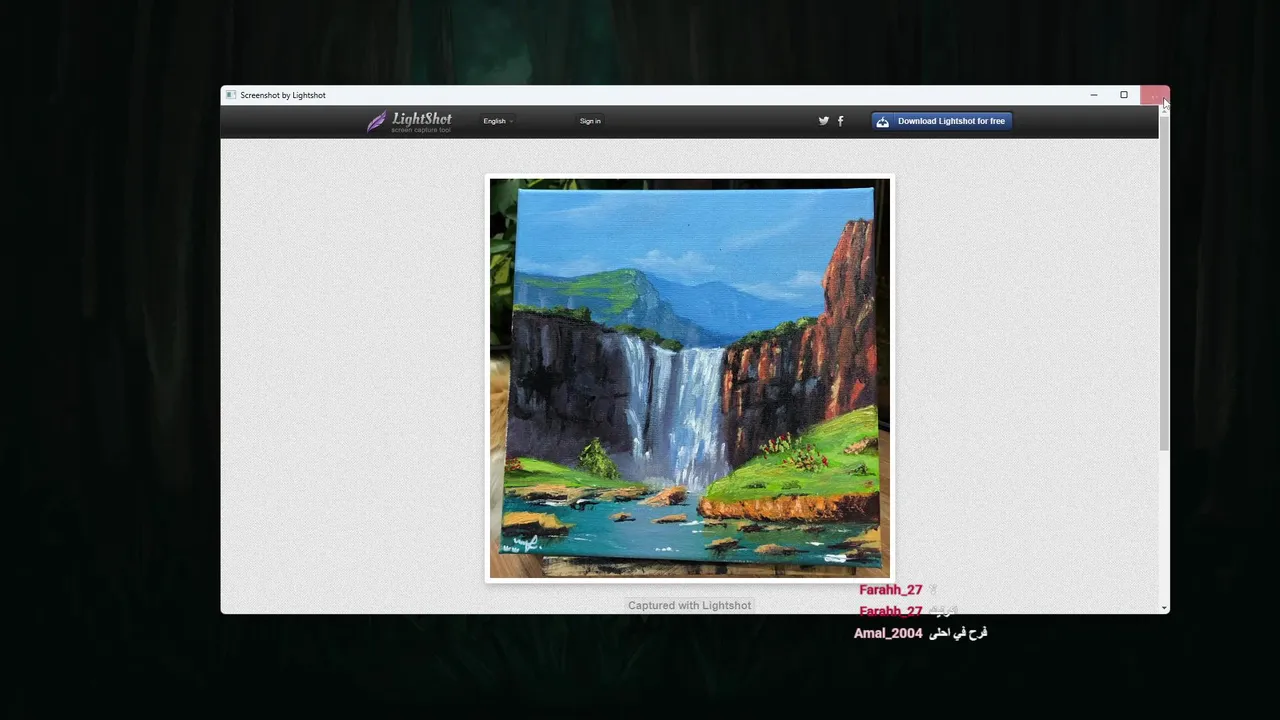This screenshot has width=1280, height=720.
Task: Click the waterfall painting image
Action: coord(690,378)
